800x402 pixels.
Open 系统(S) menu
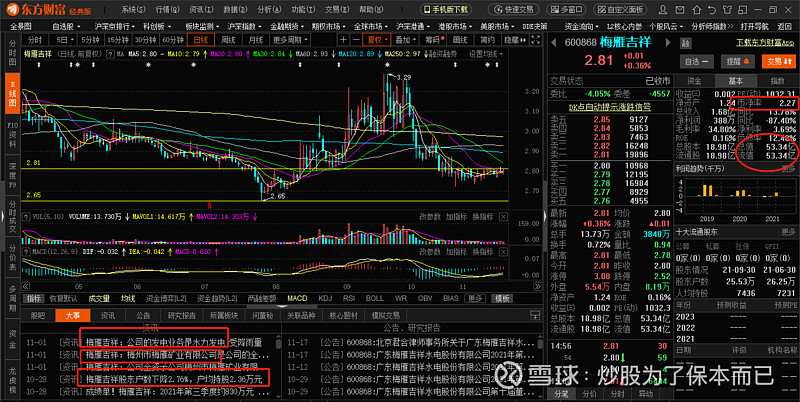(x=134, y=9)
